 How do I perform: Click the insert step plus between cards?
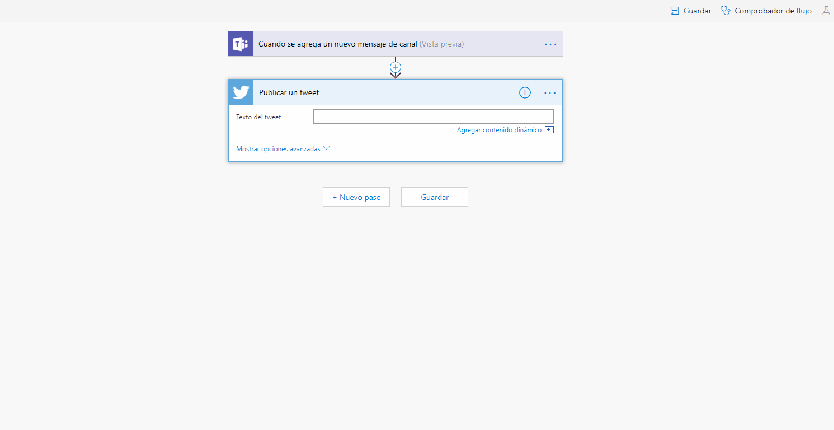click(x=395, y=67)
